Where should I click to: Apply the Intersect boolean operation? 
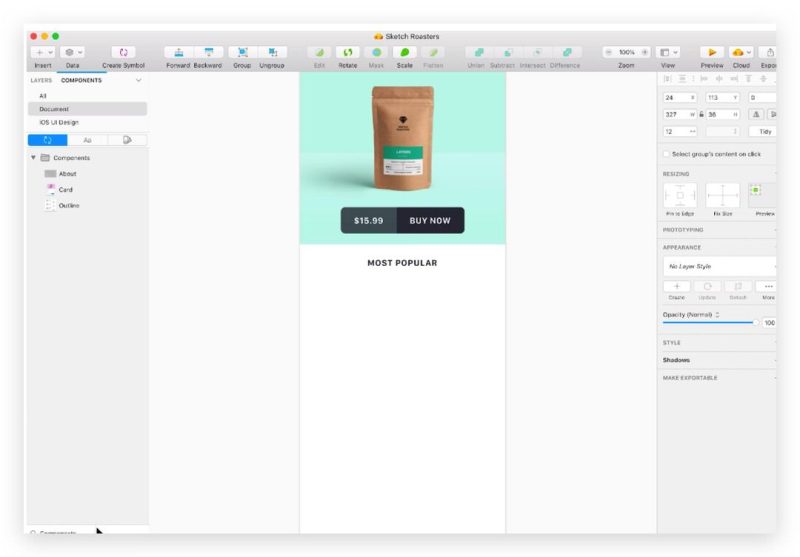[x=537, y=53]
